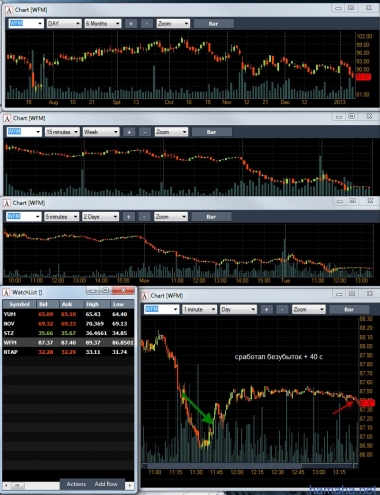Click the Symbol column header in WatchList
Image resolution: width=380 pixels, height=495 pixels.
[x=19, y=304]
